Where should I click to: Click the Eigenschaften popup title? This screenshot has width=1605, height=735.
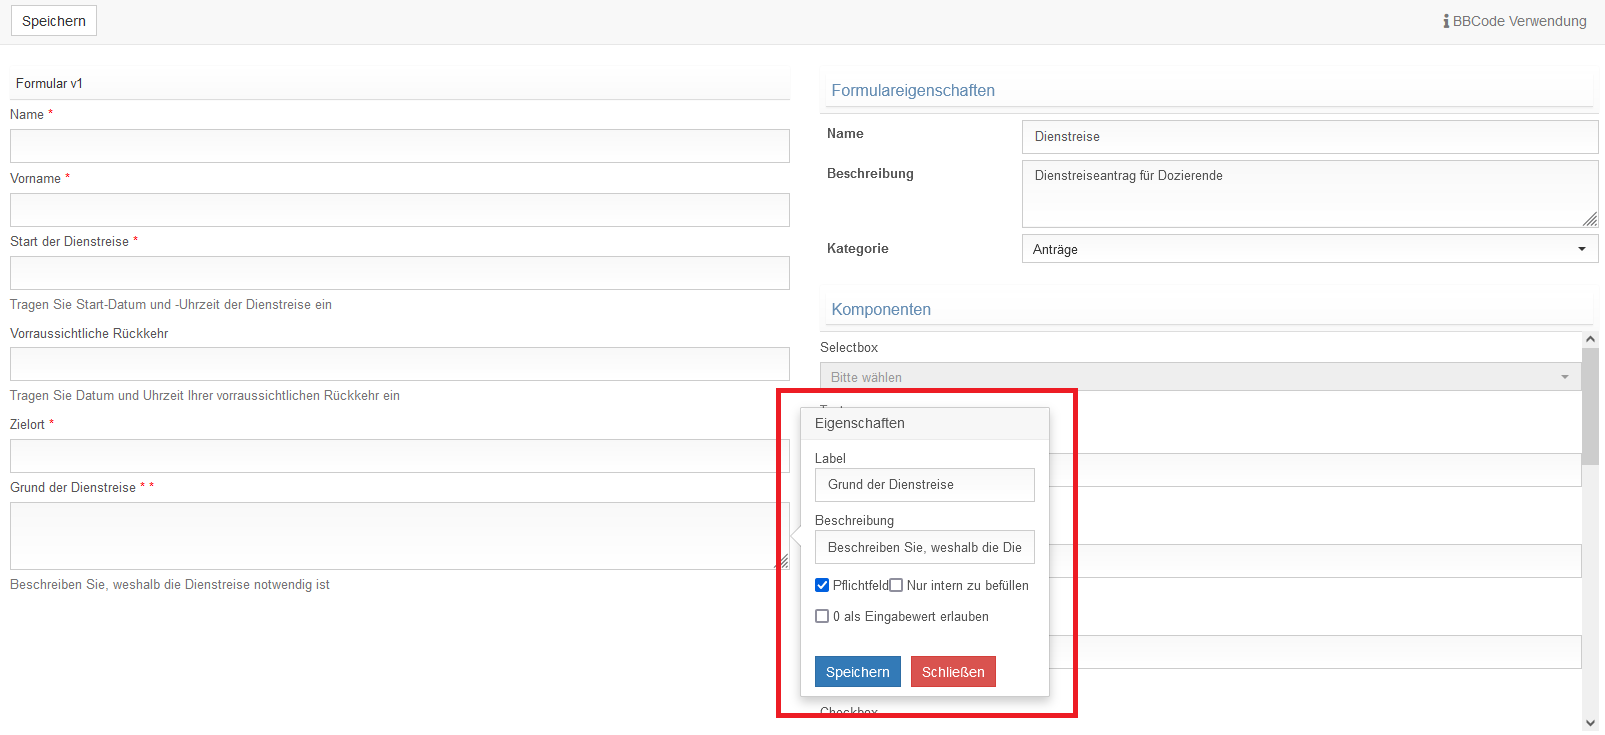(860, 423)
